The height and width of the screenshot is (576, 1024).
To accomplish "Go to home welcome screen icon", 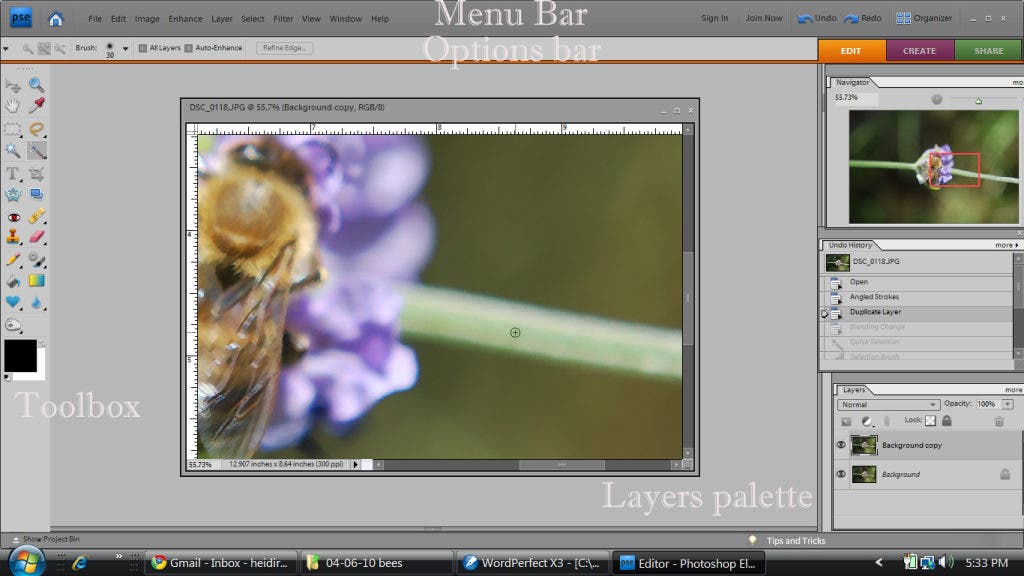I will [x=55, y=18].
